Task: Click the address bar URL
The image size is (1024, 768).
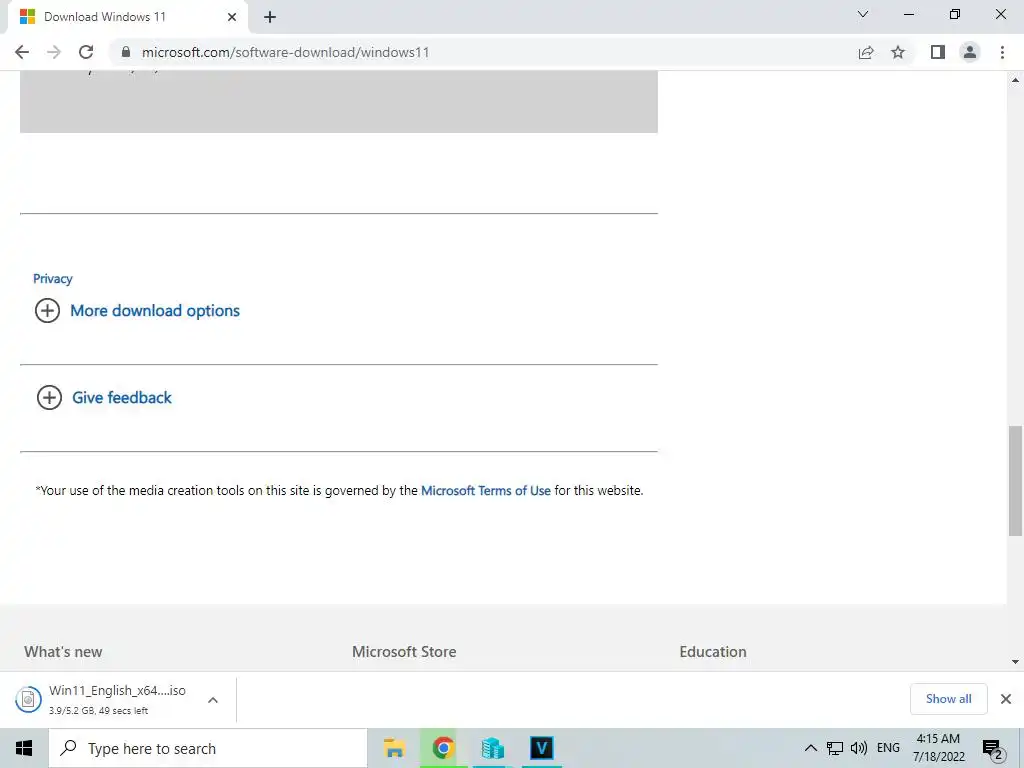Action: [x=285, y=52]
